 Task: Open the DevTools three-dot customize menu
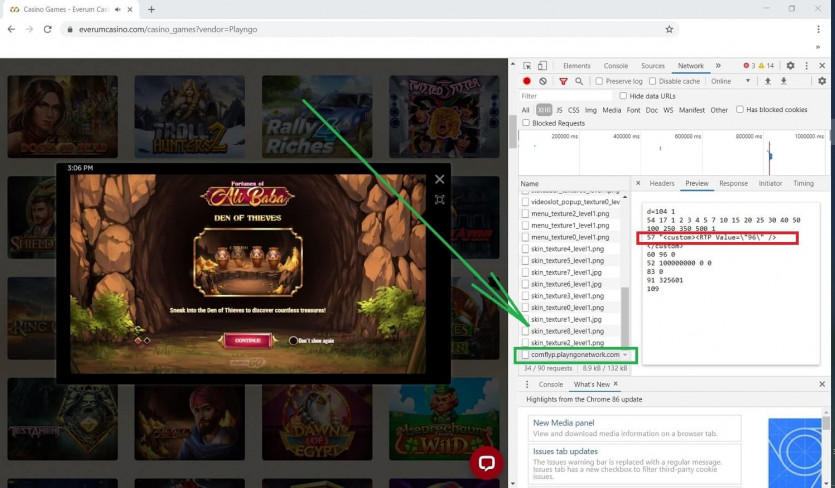tap(806, 66)
